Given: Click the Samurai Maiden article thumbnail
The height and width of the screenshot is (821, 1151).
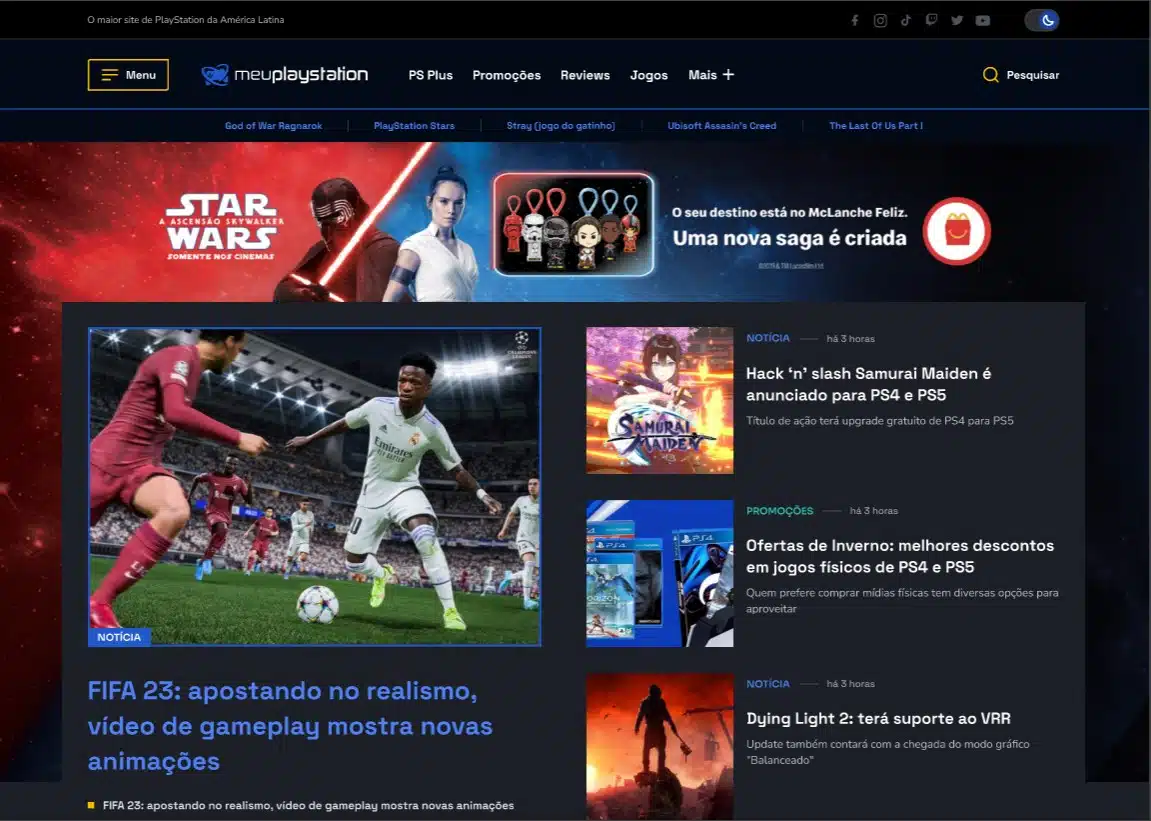Looking at the screenshot, I should (659, 399).
